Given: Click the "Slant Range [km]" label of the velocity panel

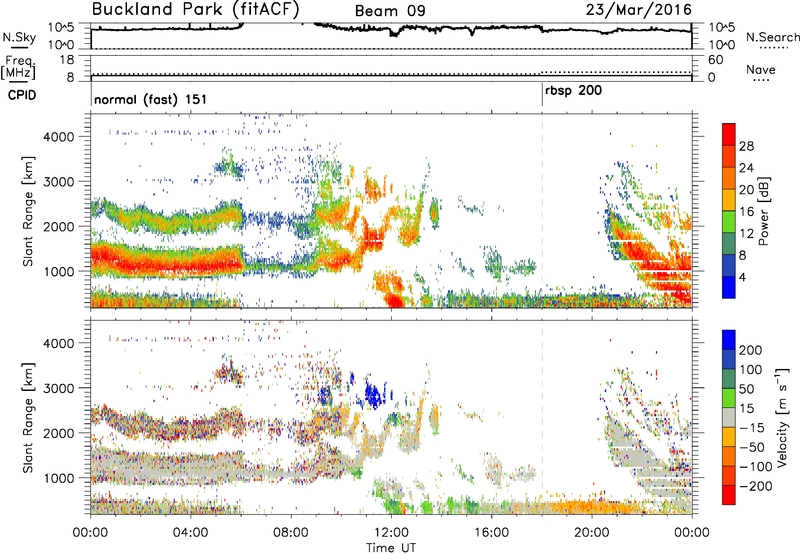Looking at the screenshot, I should (x=28, y=417).
